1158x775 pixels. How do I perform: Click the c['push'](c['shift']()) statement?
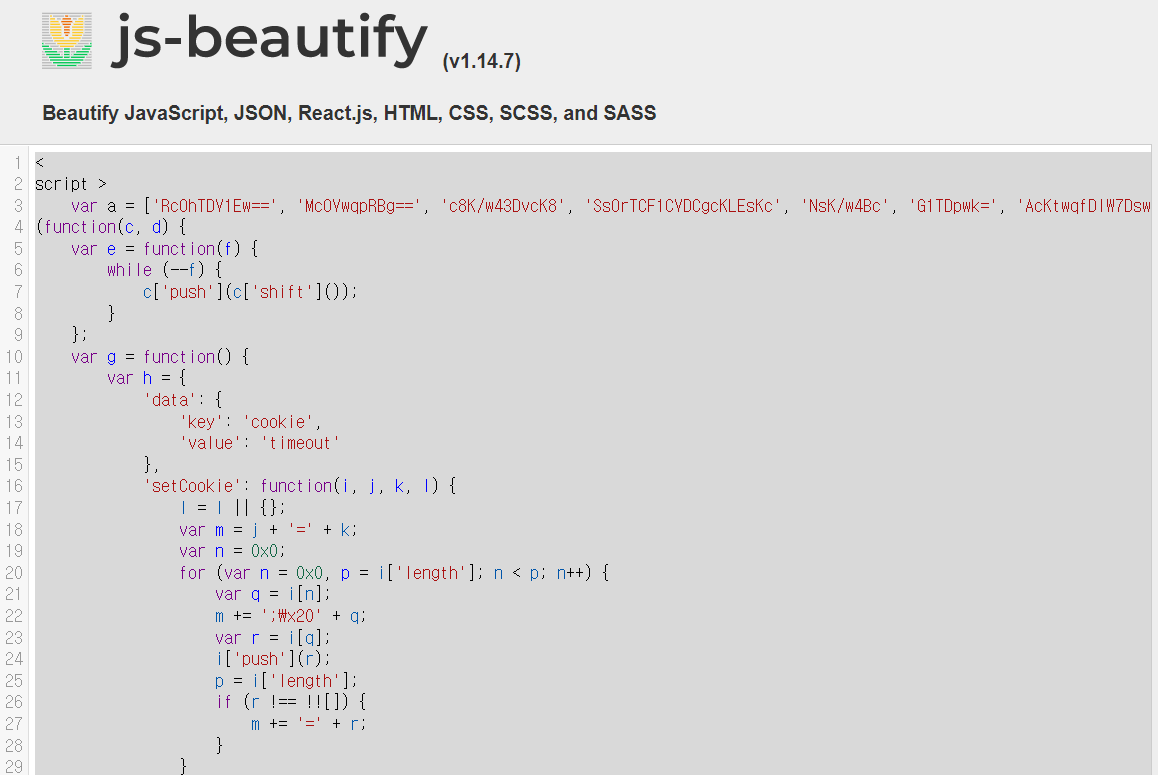pyautogui.click(x=250, y=292)
